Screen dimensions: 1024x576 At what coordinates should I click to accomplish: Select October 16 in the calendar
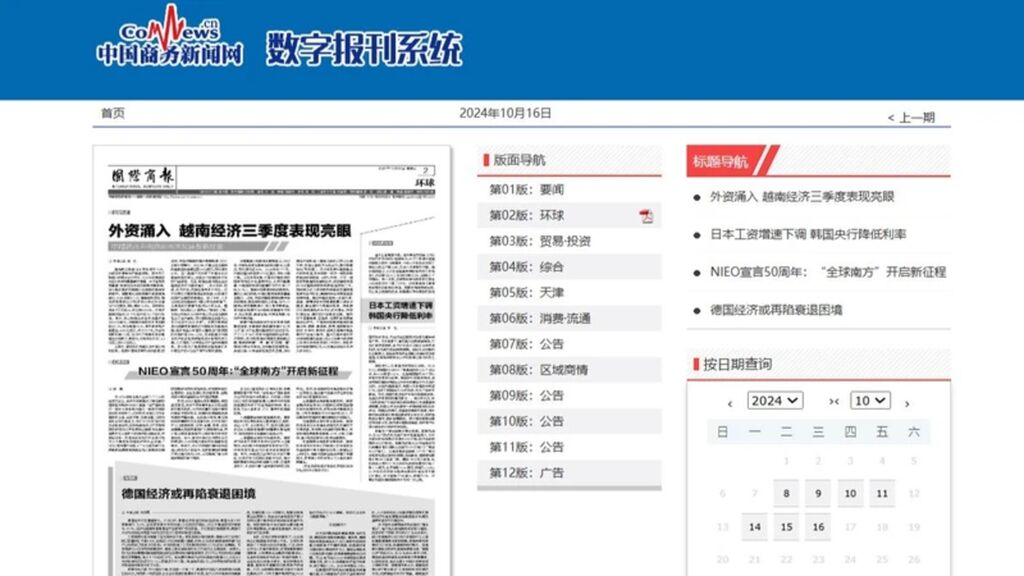(x=818, y=527)
